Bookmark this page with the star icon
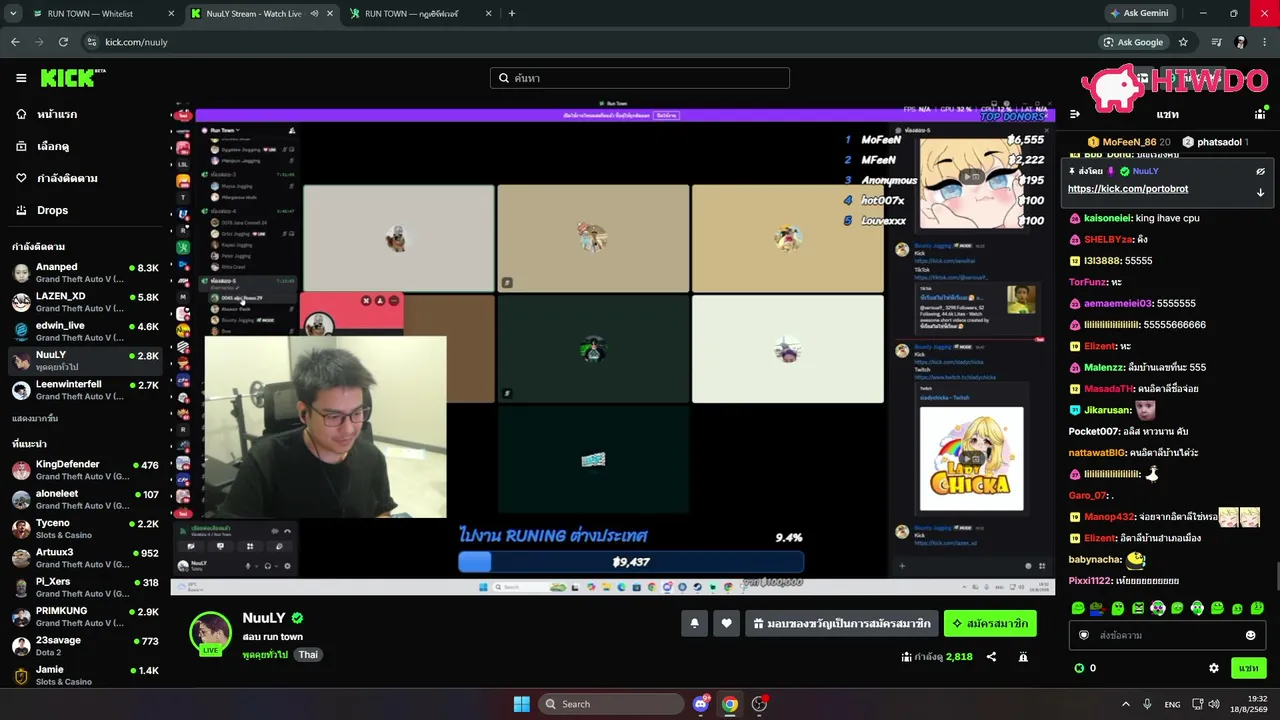The image size is (1280, 720). click(1183, 42)
